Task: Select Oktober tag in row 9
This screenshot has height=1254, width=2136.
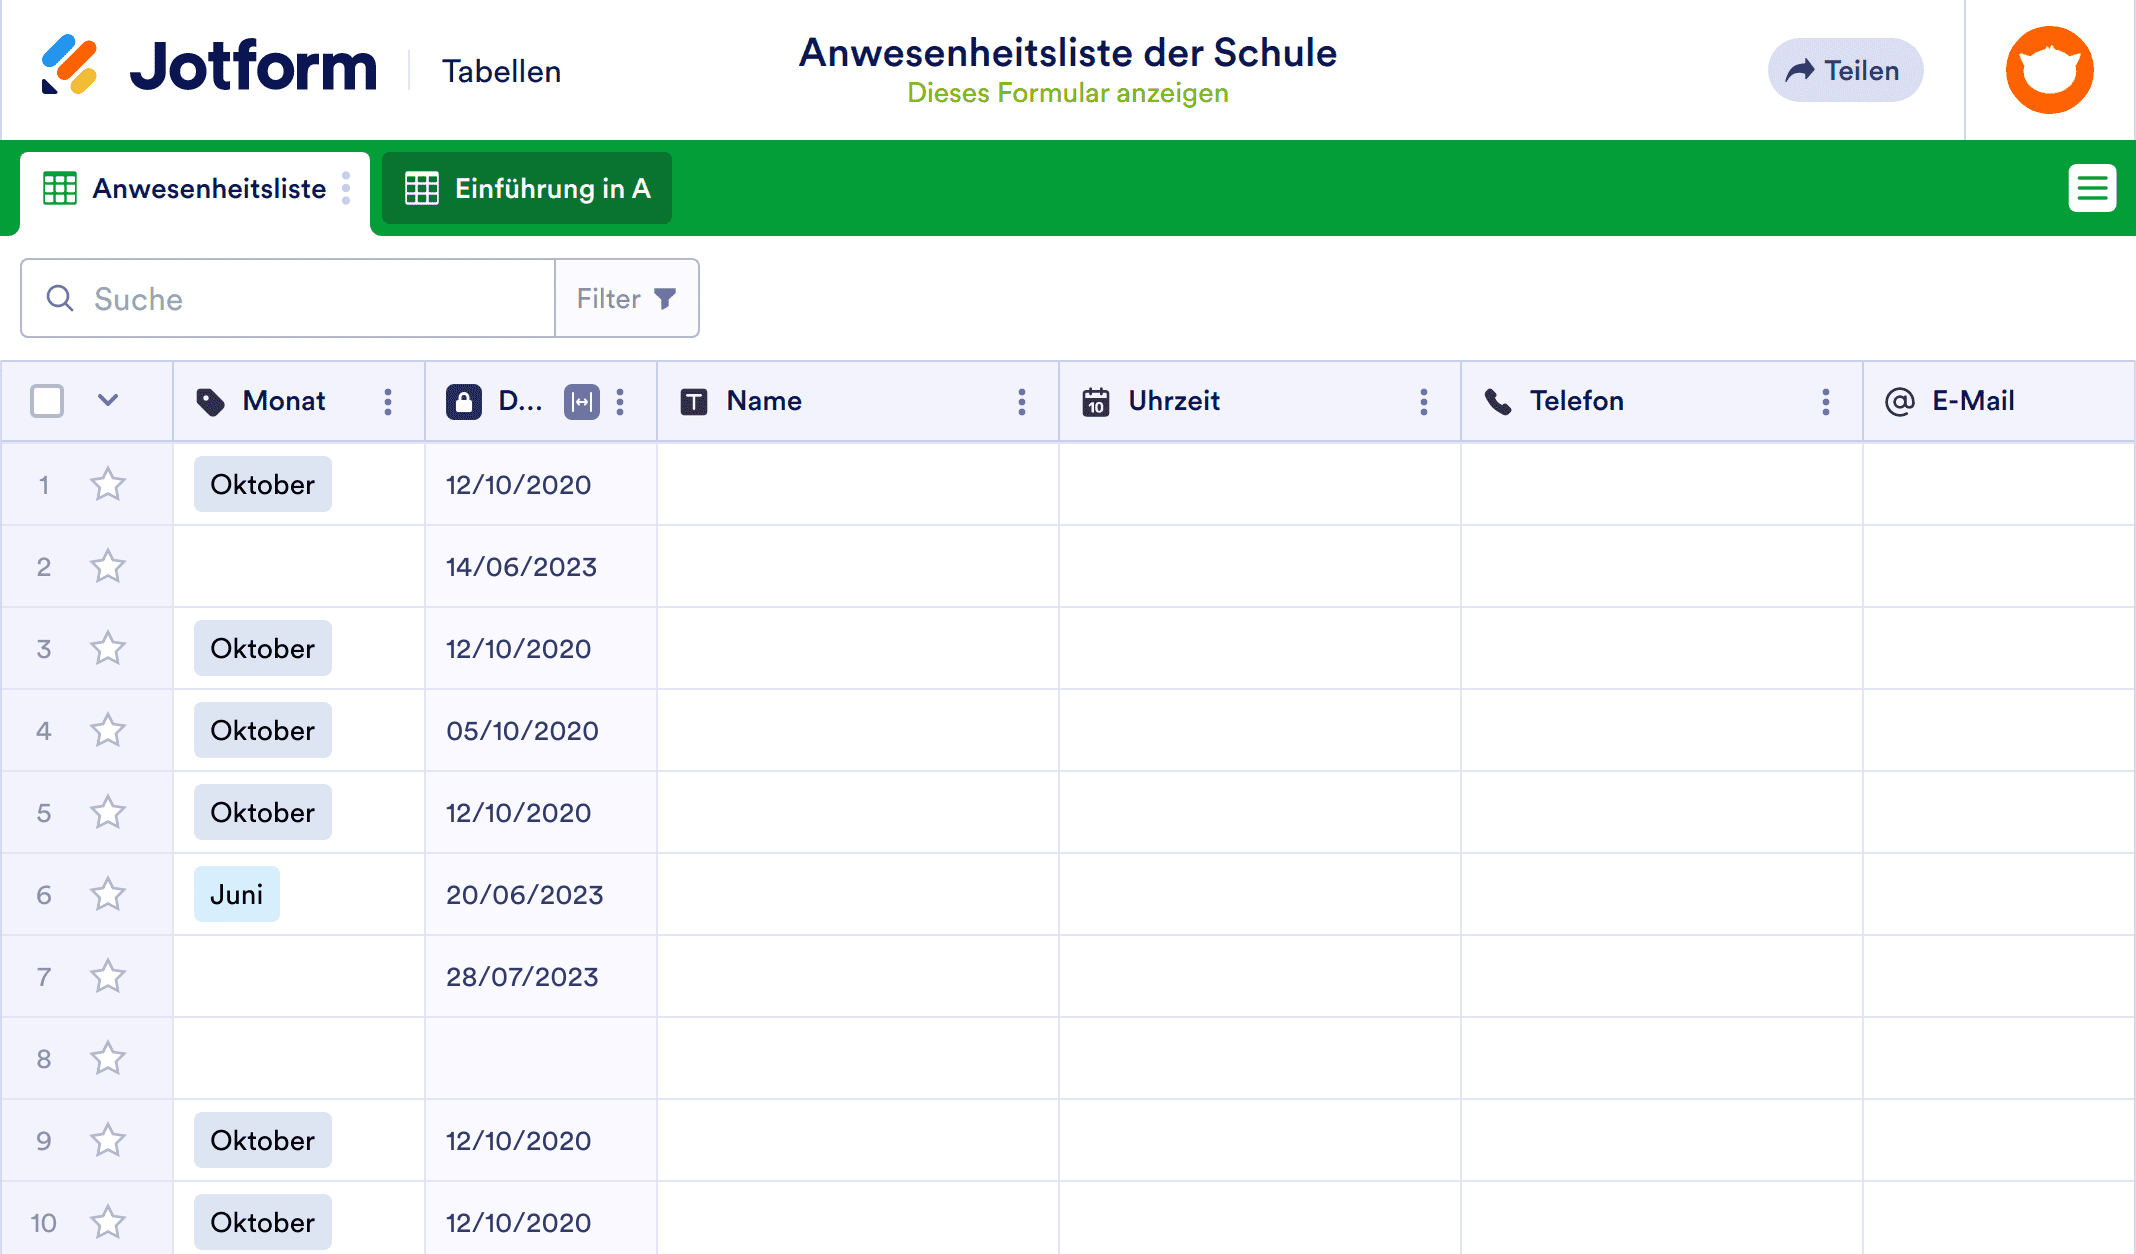Action: tap(263, 1140)
